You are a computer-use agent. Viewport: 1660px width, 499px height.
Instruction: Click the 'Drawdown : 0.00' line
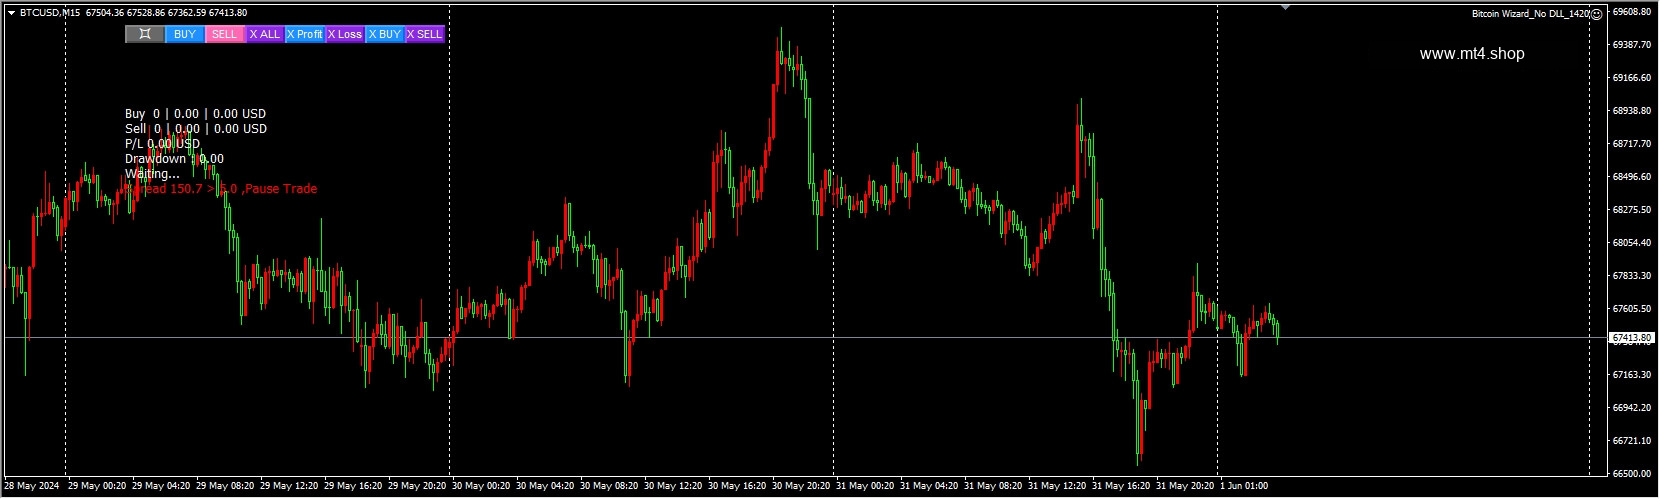(174, 159)
